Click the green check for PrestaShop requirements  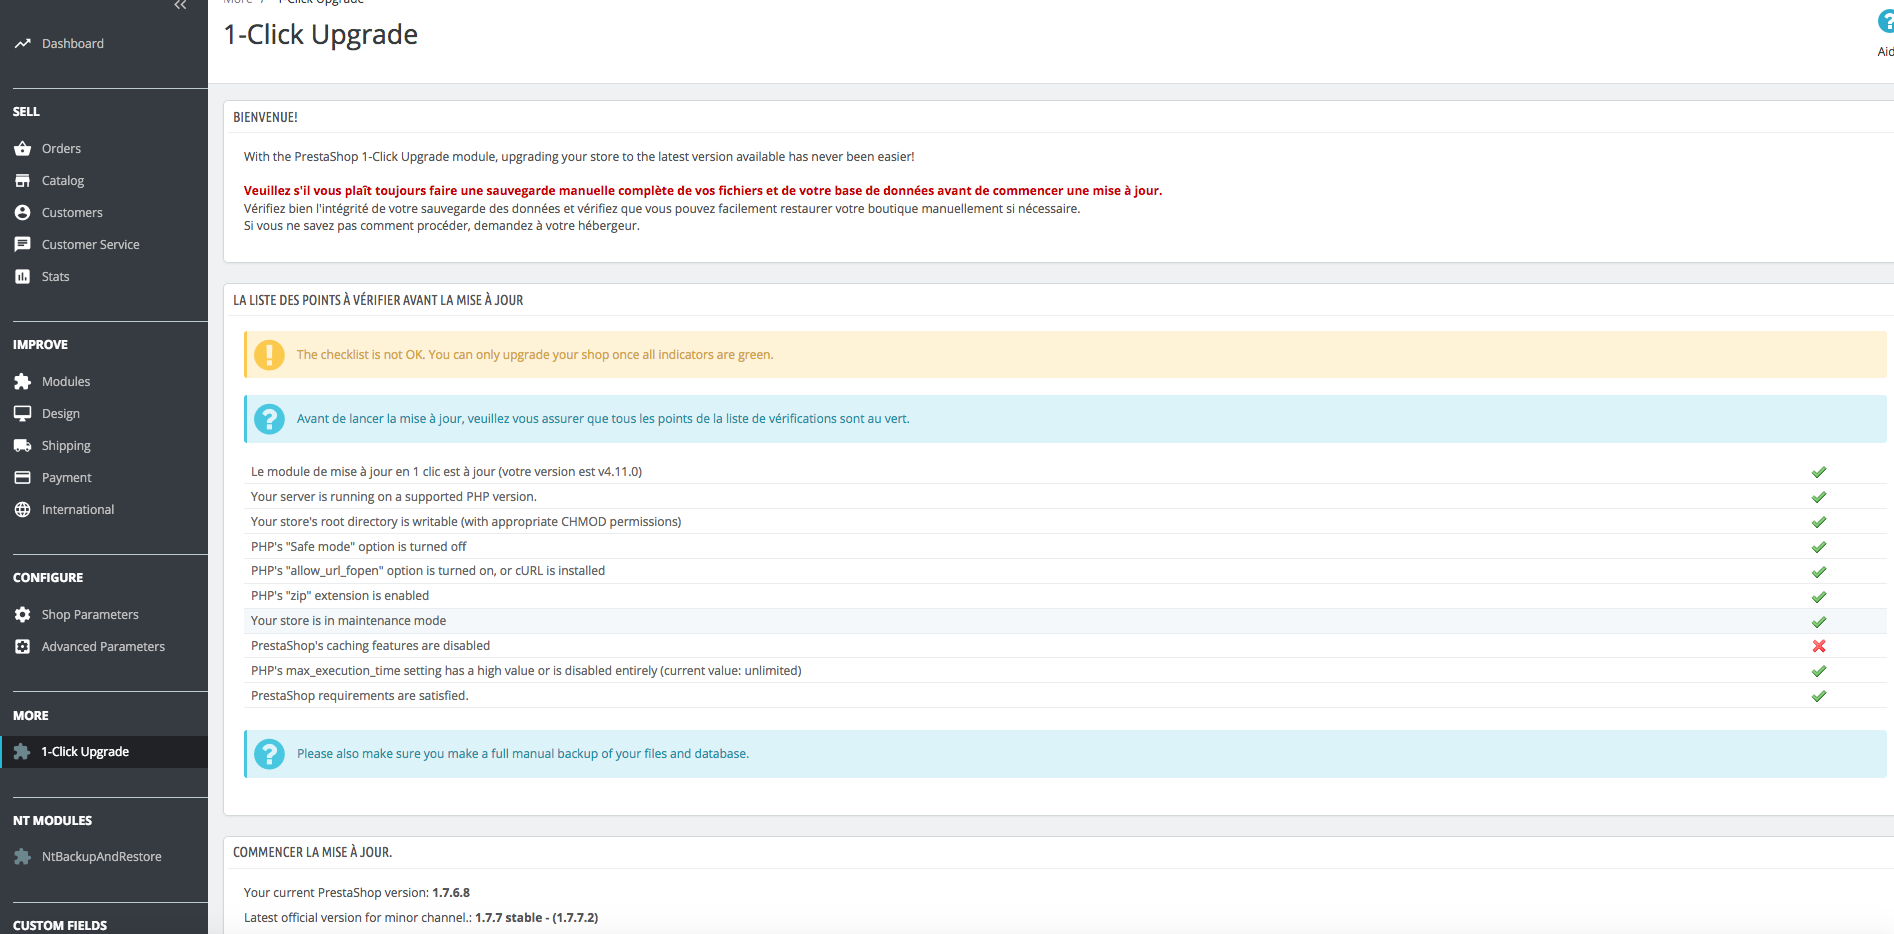coord(1819,696)
